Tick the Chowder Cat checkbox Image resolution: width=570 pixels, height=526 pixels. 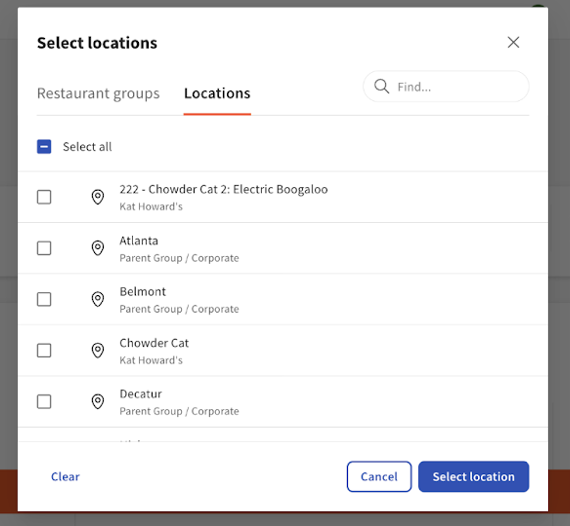[x=44, y=350]
